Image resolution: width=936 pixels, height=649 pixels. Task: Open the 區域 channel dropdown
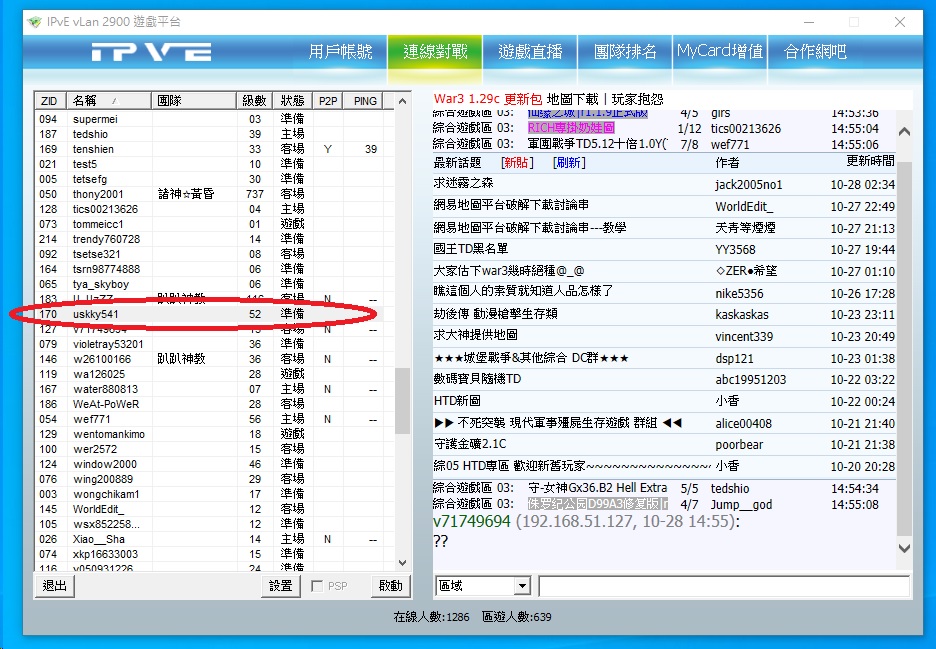[x=521, y=586]
